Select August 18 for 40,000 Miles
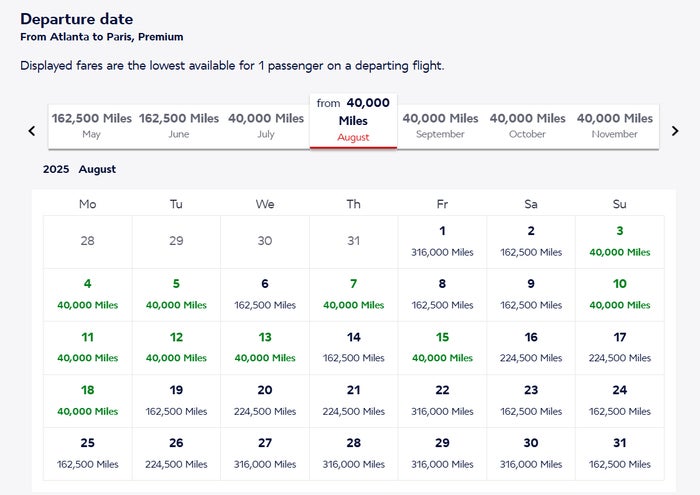The image size is (700, 495). 88,401
